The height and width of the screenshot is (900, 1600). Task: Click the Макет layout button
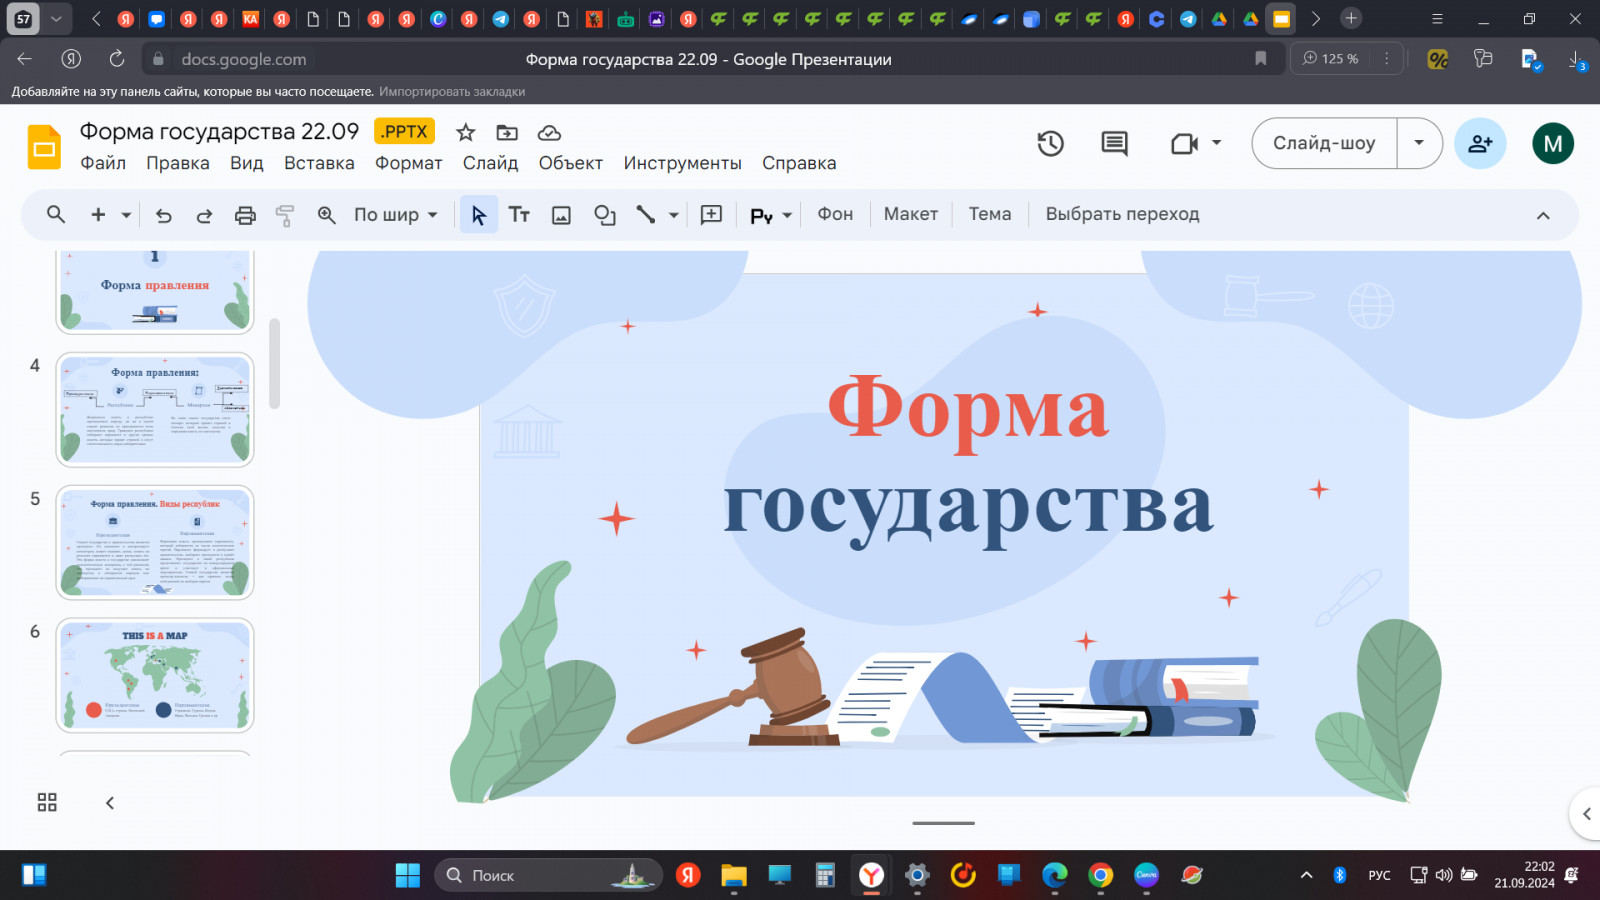(911, 214)
